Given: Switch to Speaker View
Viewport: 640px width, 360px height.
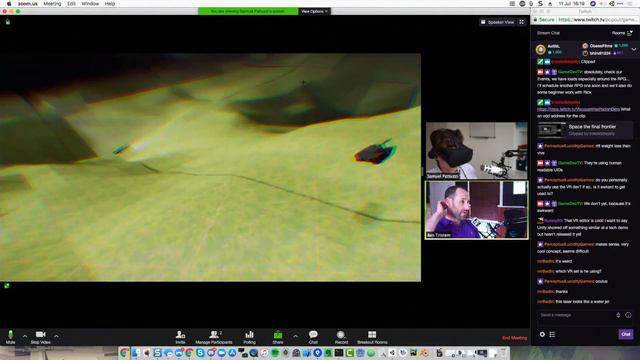Looking at the screenshot, I should tap(498, 22).
